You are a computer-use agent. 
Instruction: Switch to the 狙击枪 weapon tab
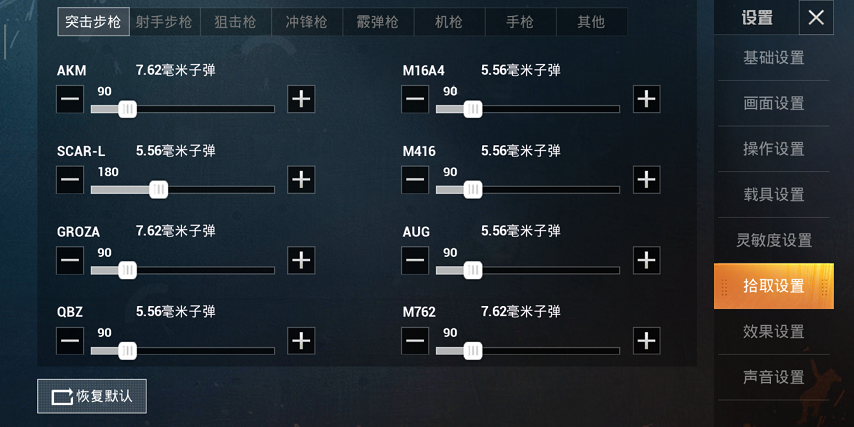pos(235,22)
